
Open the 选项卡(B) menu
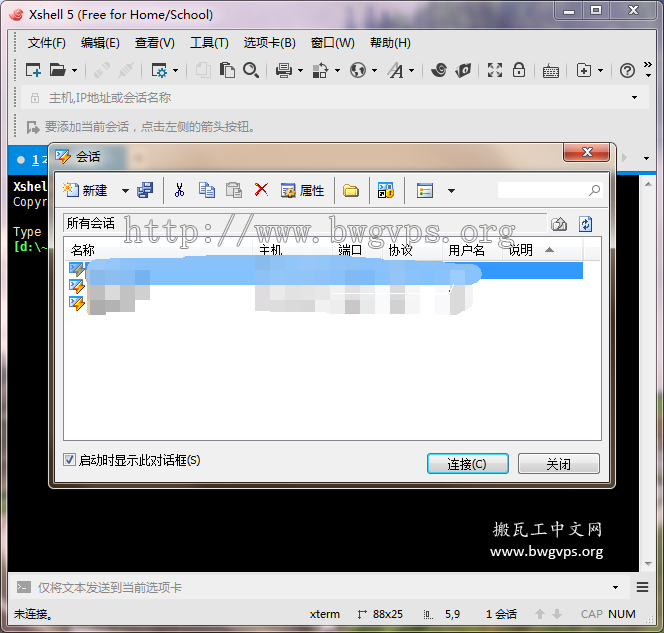269,43
